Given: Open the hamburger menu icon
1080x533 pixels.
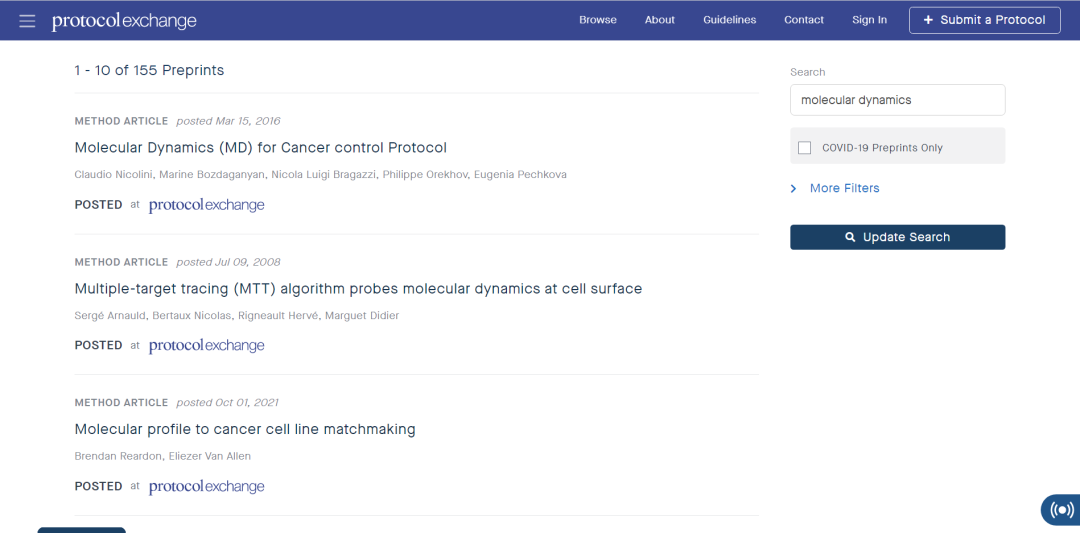Looking at the screenshot, I should pyautogui.click(x=27, y=21).
